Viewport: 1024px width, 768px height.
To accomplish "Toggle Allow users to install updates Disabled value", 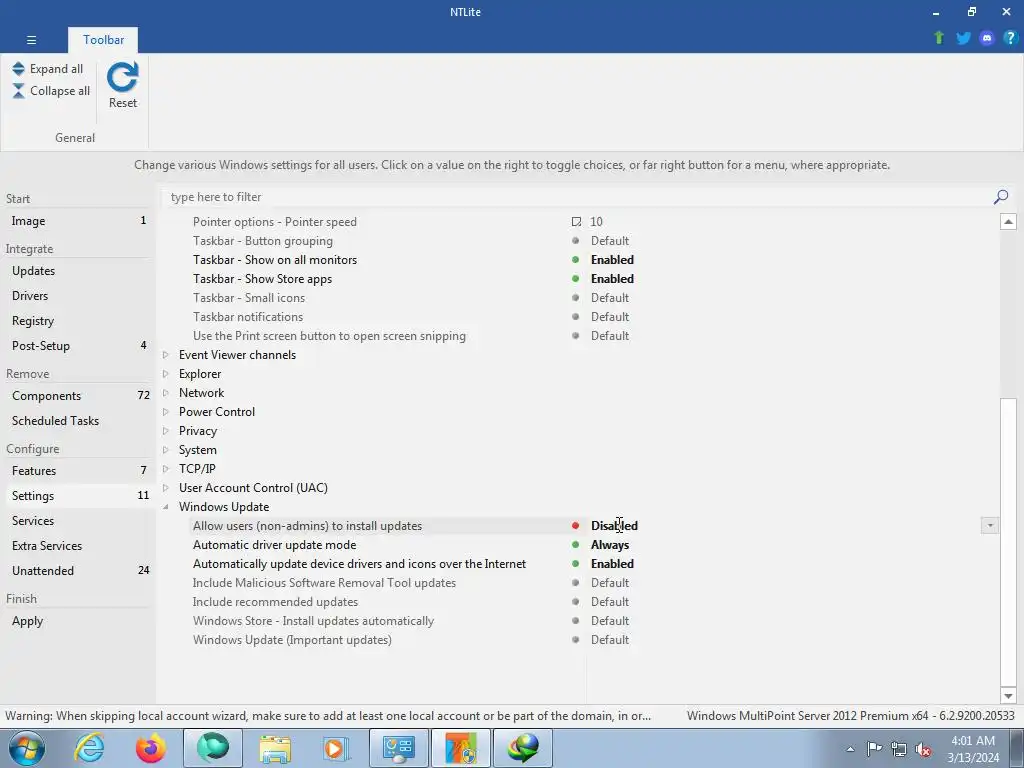I will coord(614,526).
